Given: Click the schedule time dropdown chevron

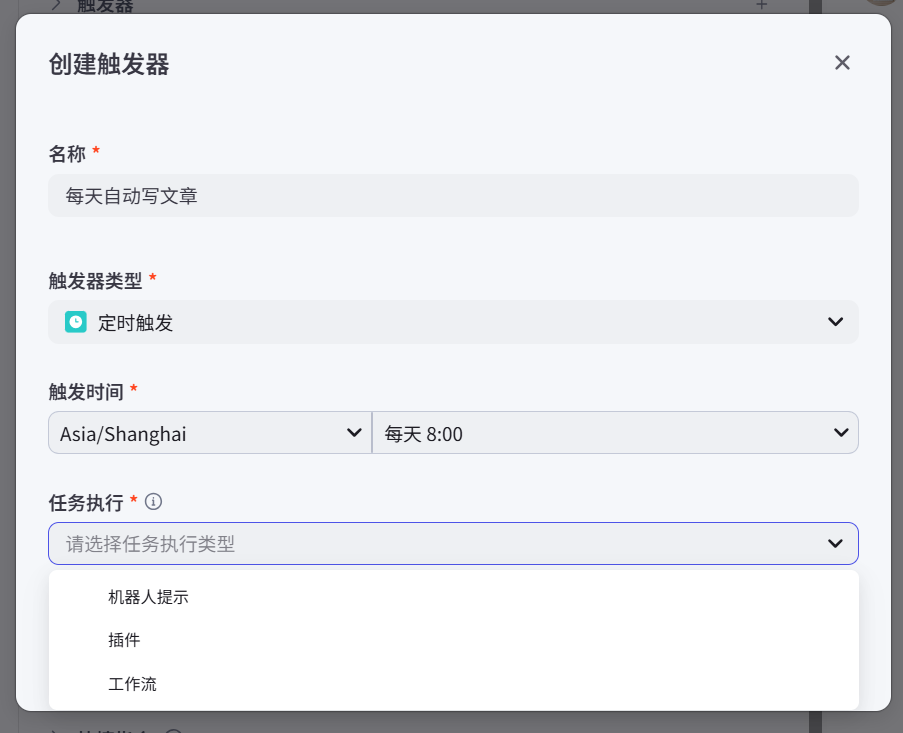Looking at the screenshot, I should click(x=841, y=432).
